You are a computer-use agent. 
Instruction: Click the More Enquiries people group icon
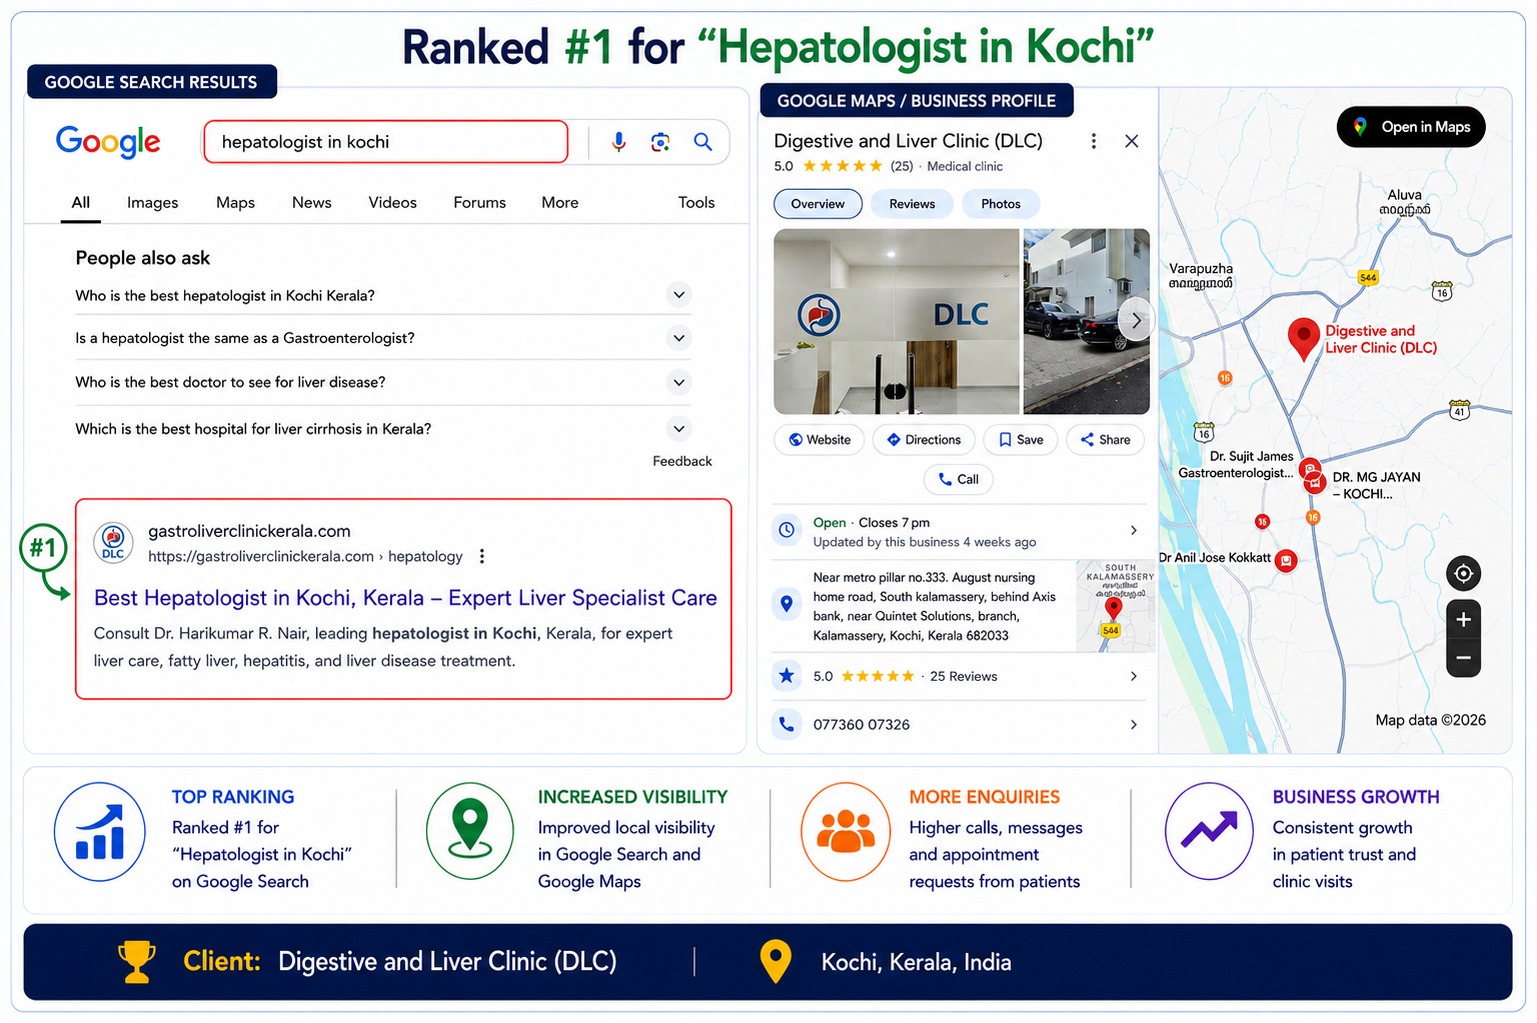coord(846,832)
